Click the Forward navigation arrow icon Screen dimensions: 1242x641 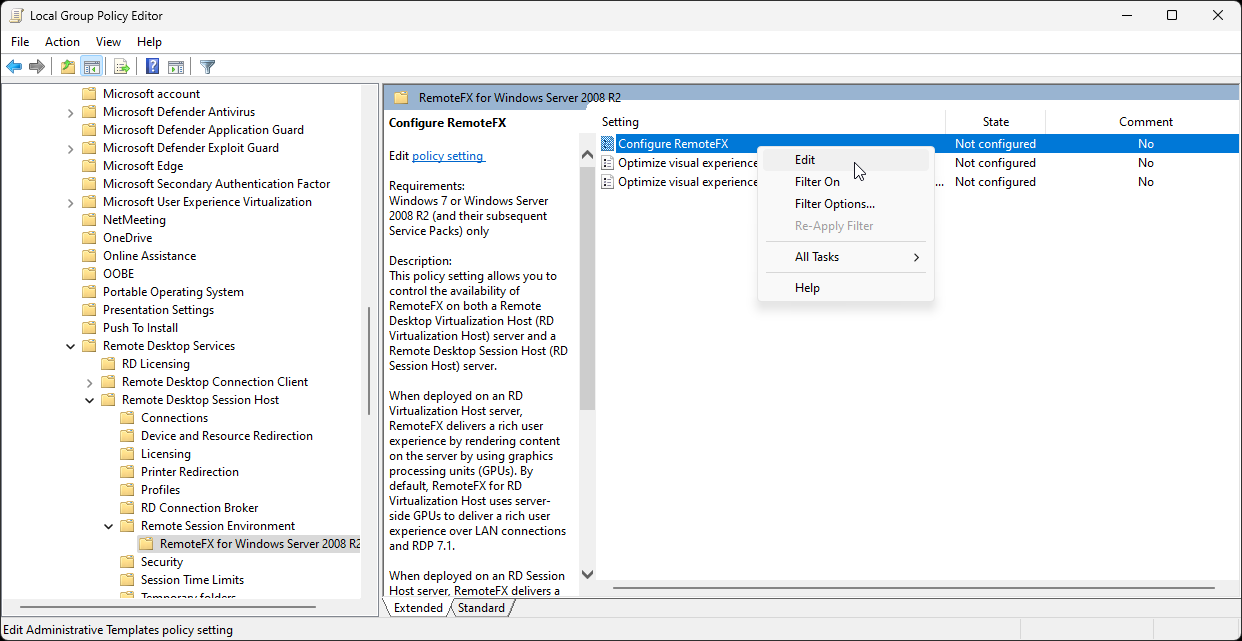click(37, 66)
